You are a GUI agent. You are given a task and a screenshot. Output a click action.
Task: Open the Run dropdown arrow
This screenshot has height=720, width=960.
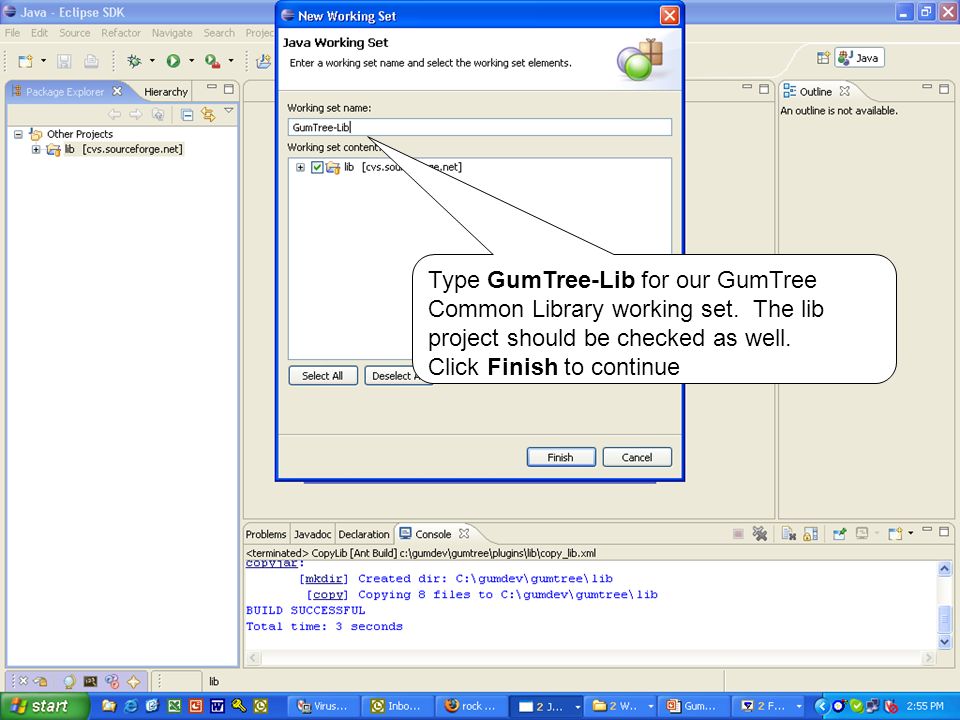(x=191, y=61)
